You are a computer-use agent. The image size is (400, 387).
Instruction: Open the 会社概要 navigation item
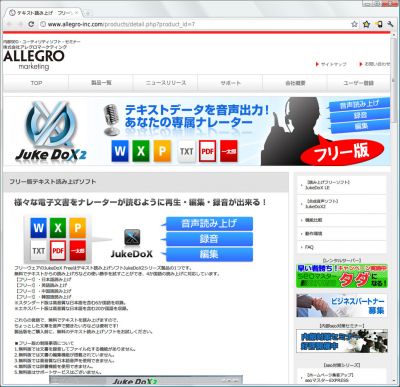pyautogui.click(x=295, y=83)
